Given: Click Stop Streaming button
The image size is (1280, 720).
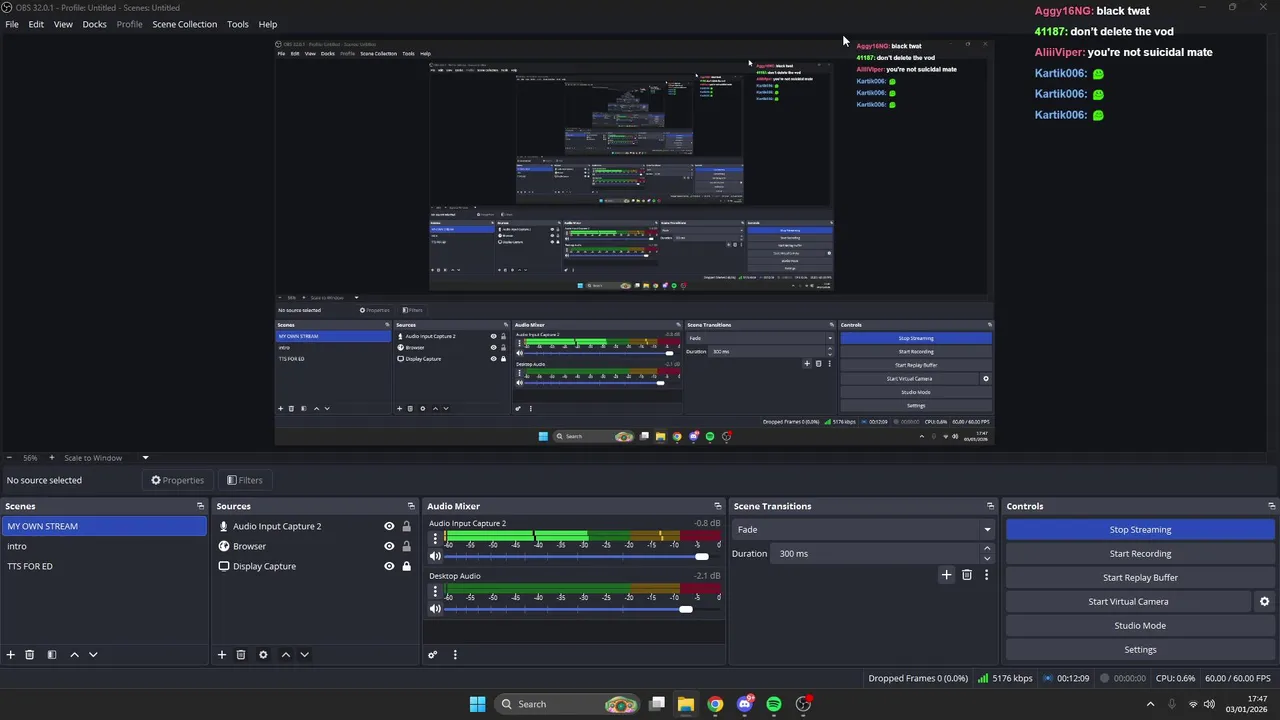Looking at the screenshot, I should [x=1140, y=530].
